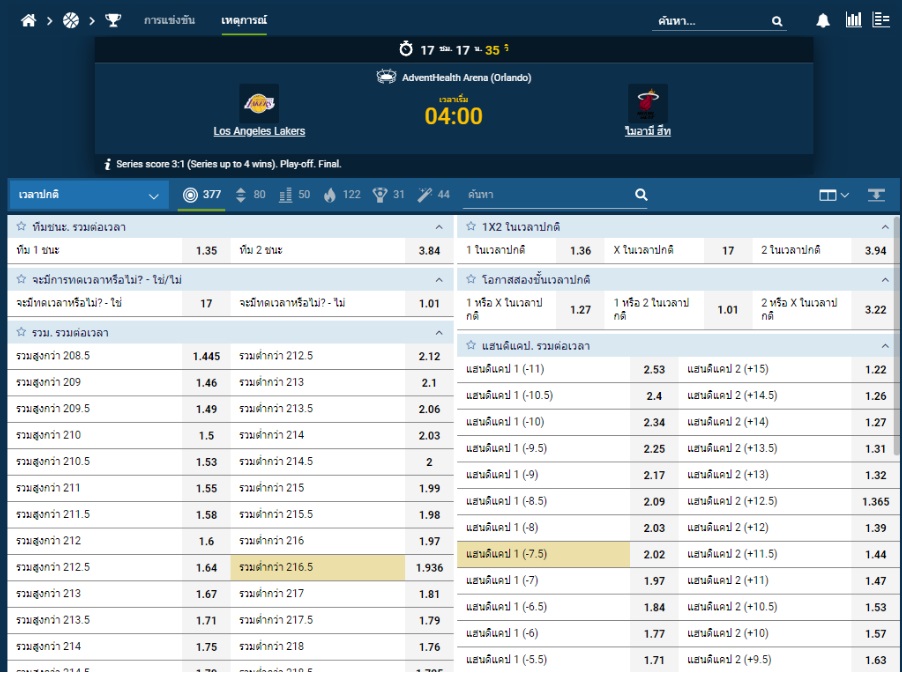Open the statistics bar chart icon
Screen dimensions: 902x673
(x=853, y=20)
